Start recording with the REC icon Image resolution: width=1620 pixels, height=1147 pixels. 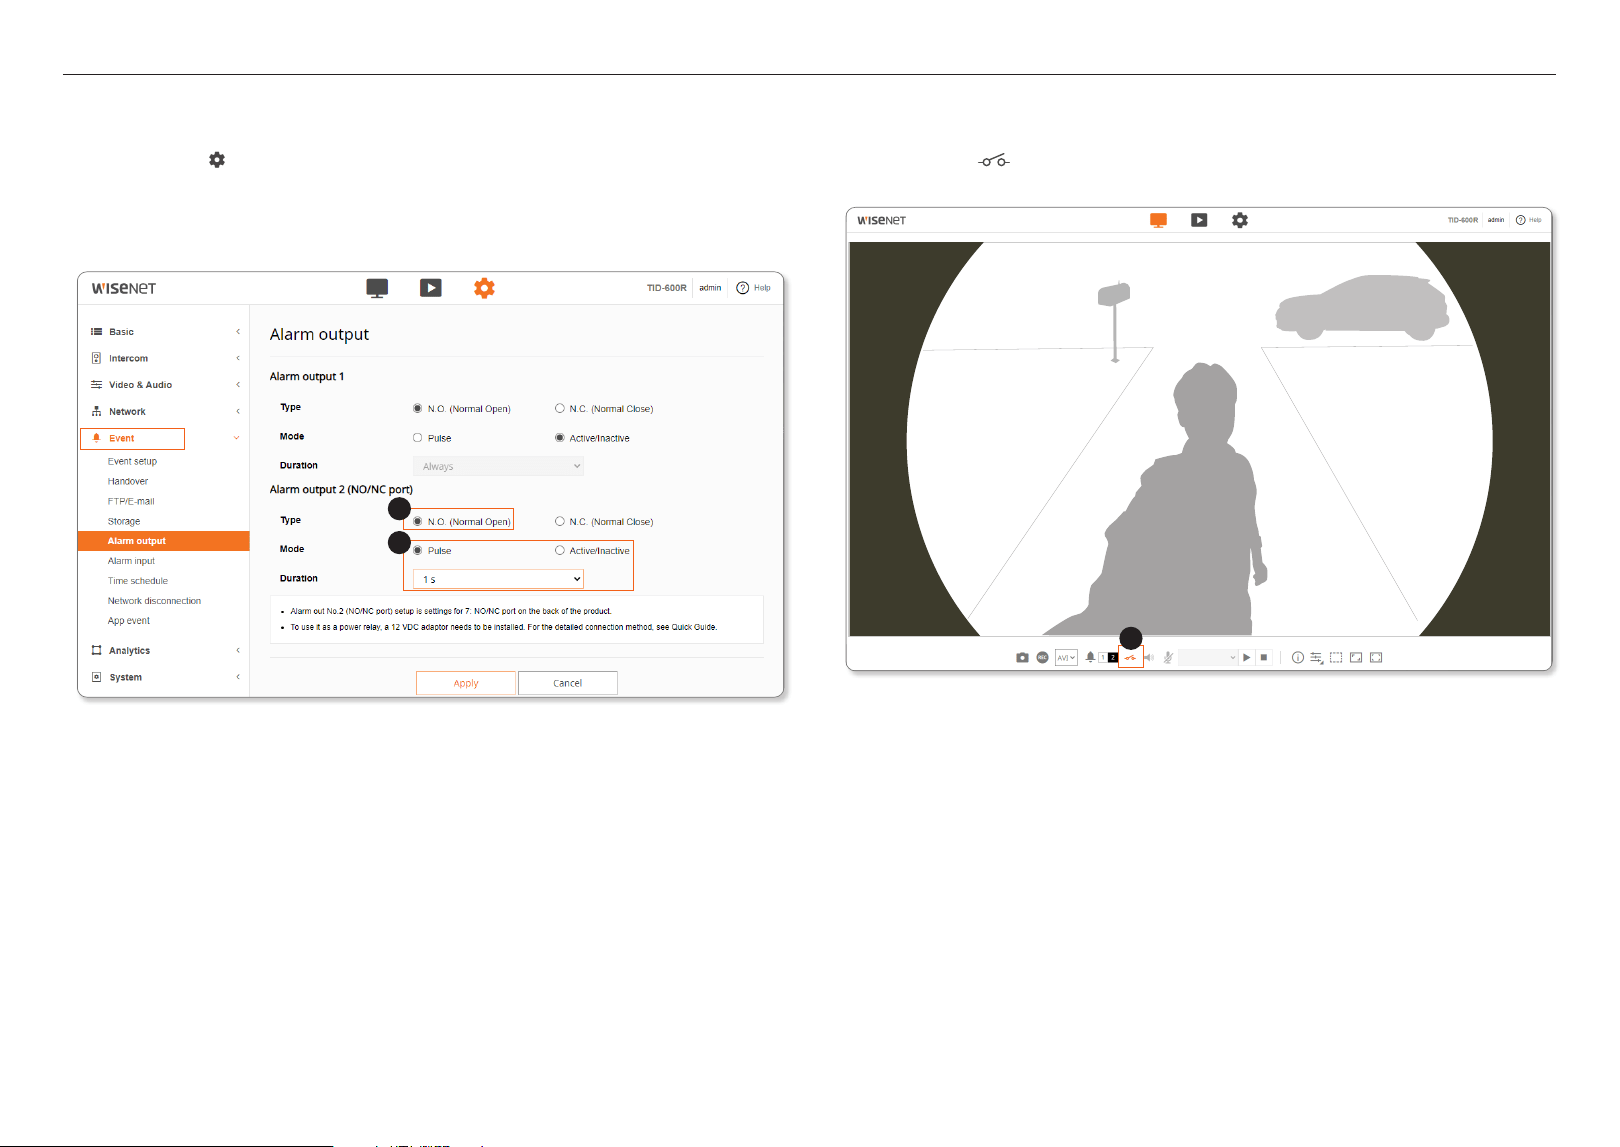point(1042,657)
